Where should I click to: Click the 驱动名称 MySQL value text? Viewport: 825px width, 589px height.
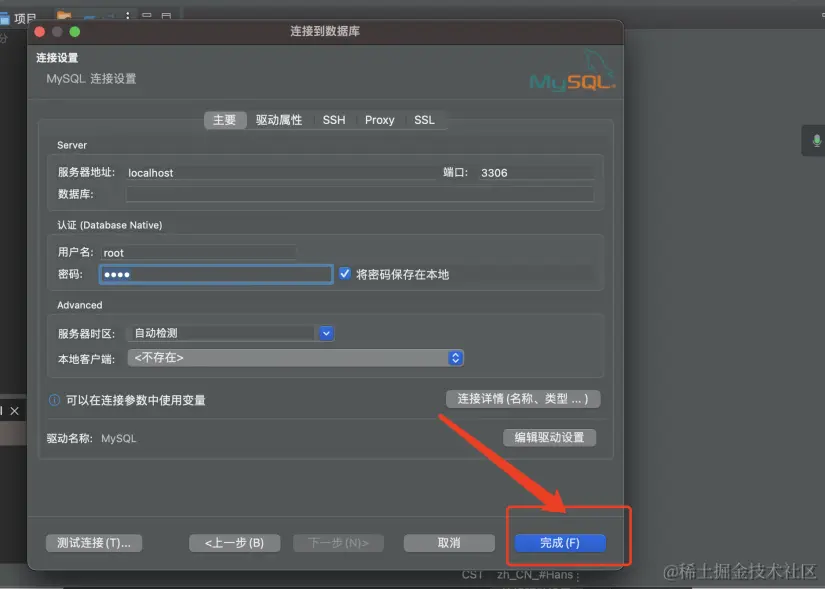coord(118,438)
